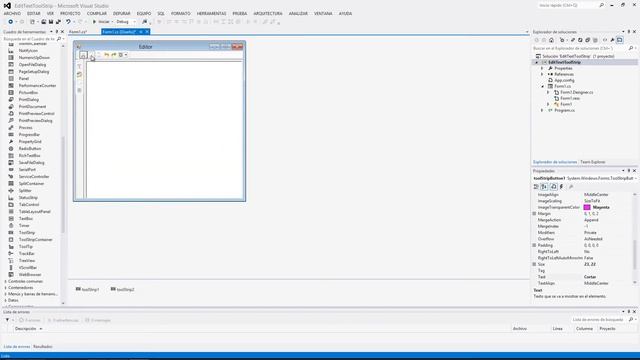Select toolStrip2 in the component tray
640x360 pixels.
(x=122, y=289)
